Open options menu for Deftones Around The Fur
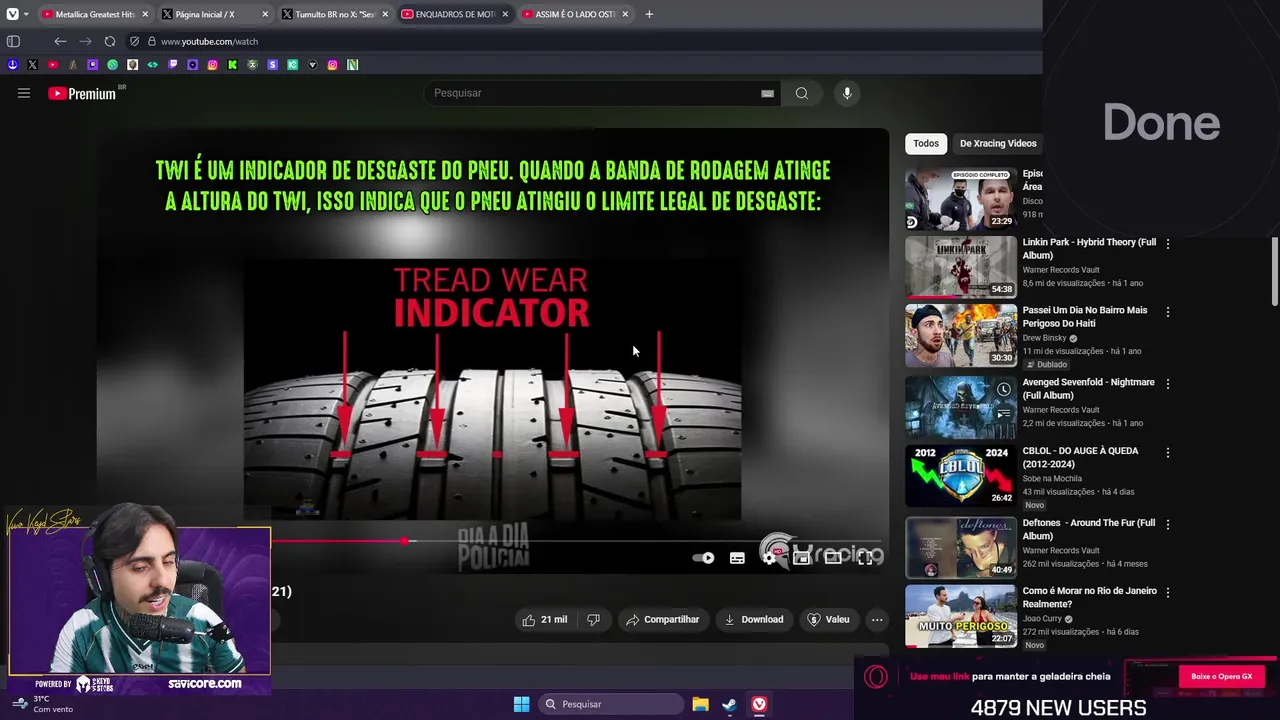1280x720 pixels. click(x=1167, y=524)
